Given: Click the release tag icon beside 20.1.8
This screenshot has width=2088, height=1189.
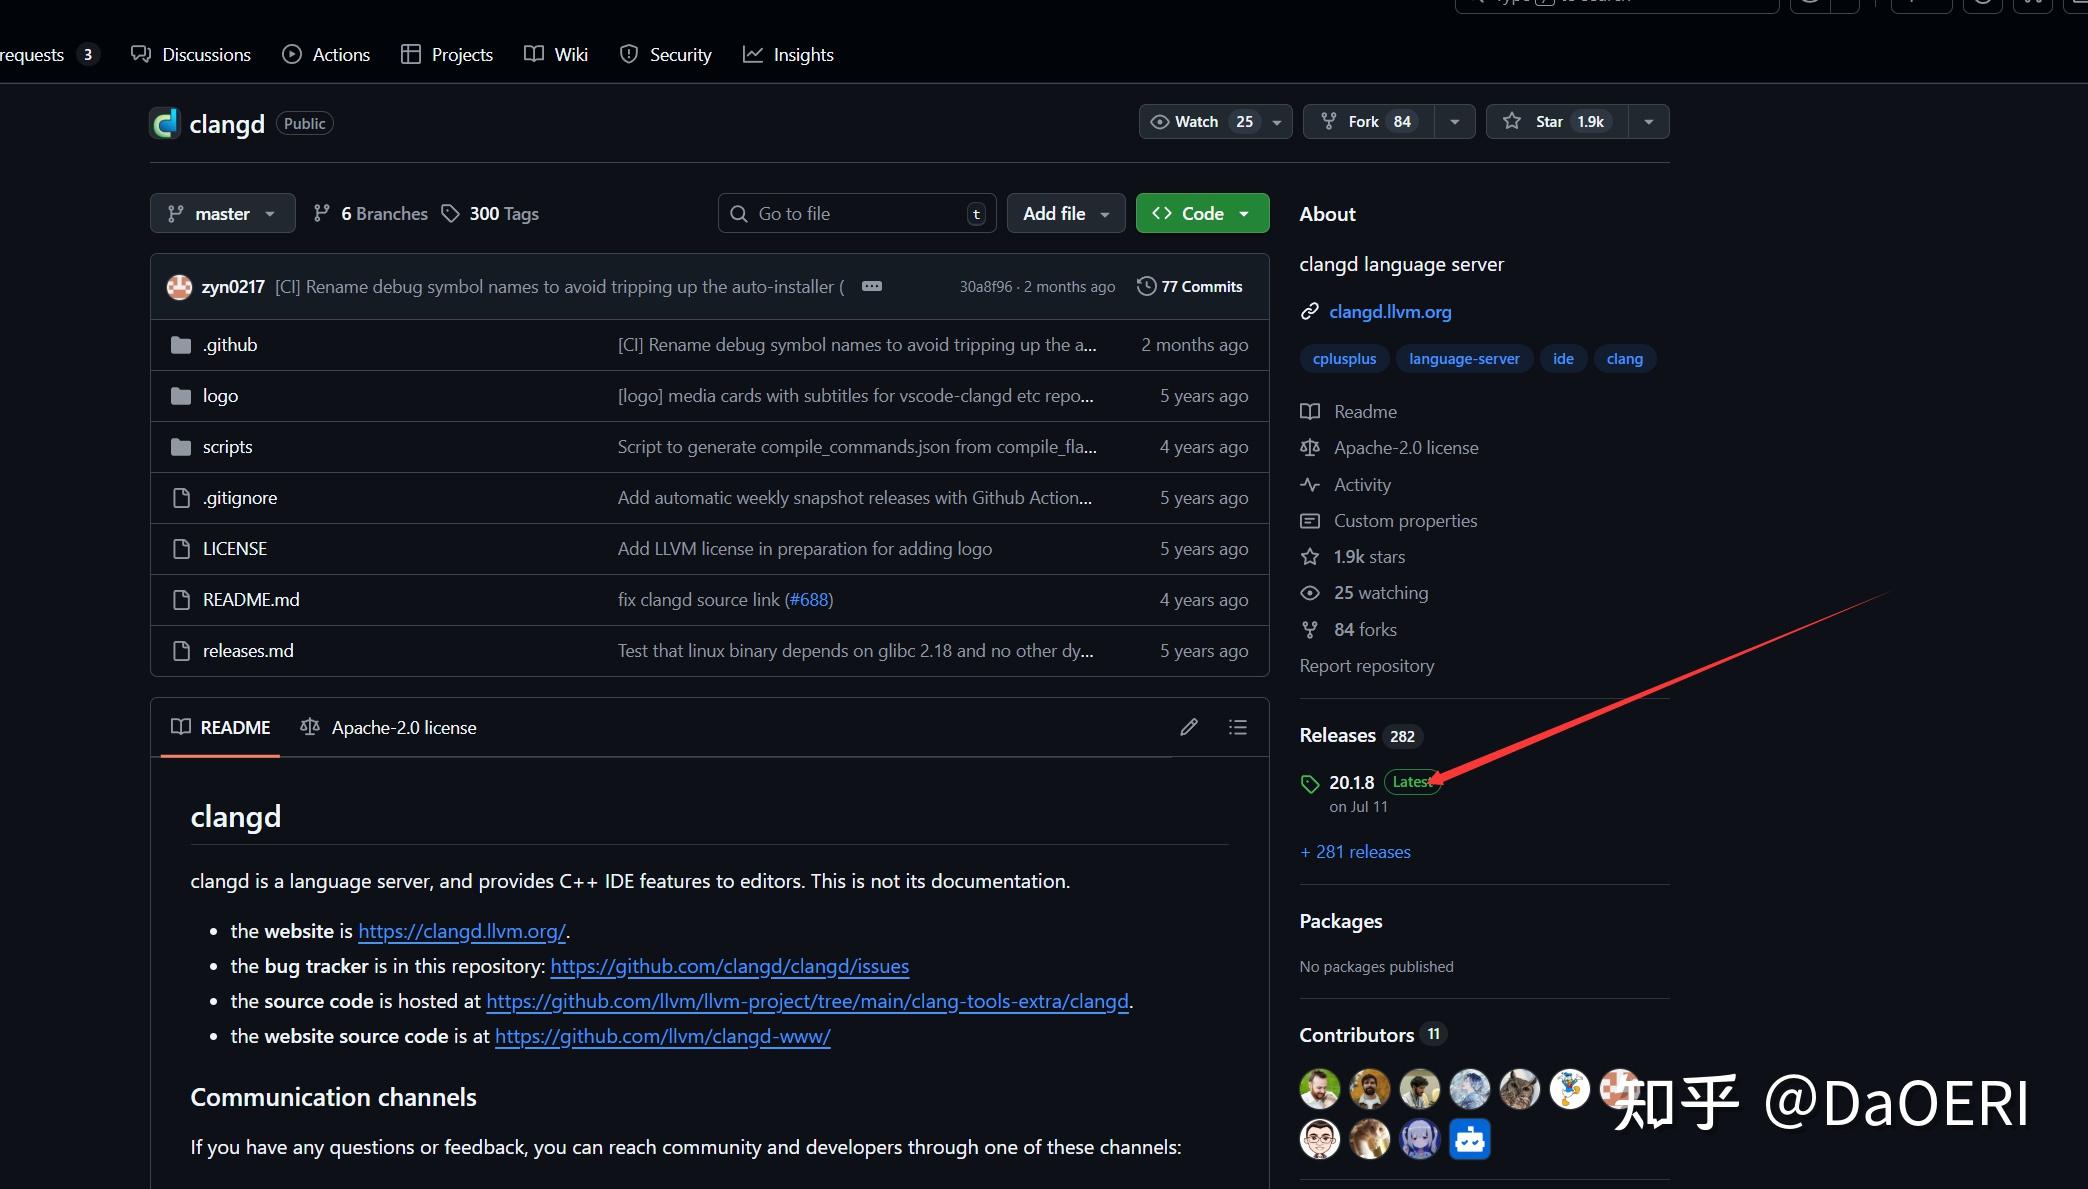Looking at the screenshot, I should [1309, 783].
